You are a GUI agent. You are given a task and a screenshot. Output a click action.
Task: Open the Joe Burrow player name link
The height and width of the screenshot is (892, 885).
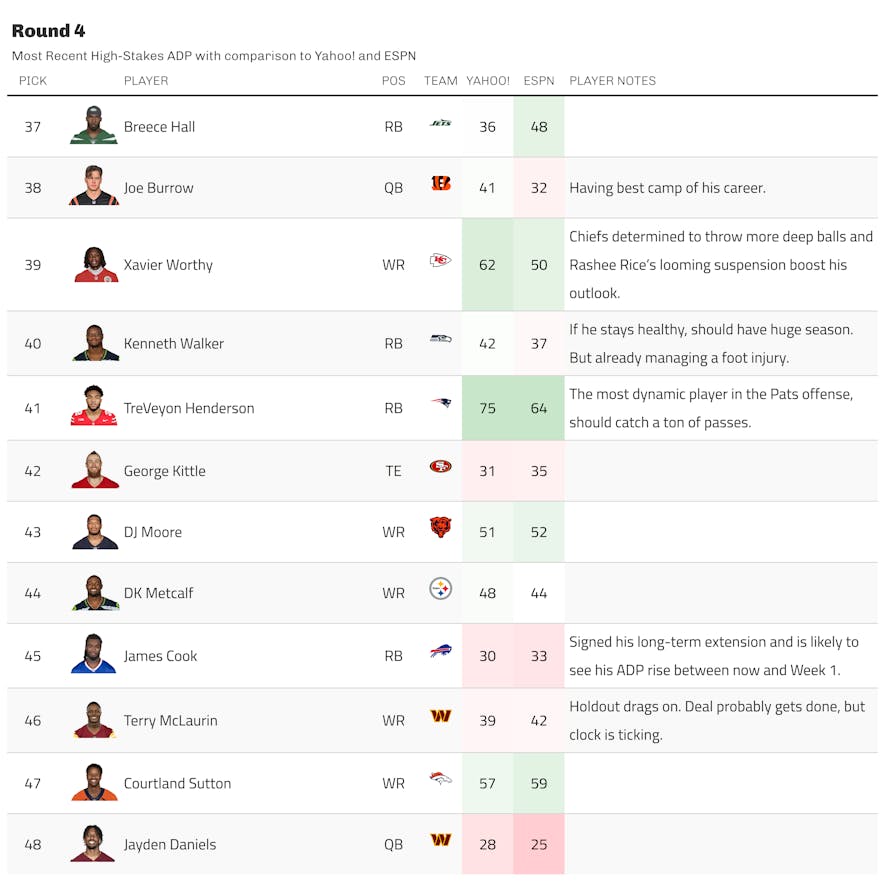[159, 188]
